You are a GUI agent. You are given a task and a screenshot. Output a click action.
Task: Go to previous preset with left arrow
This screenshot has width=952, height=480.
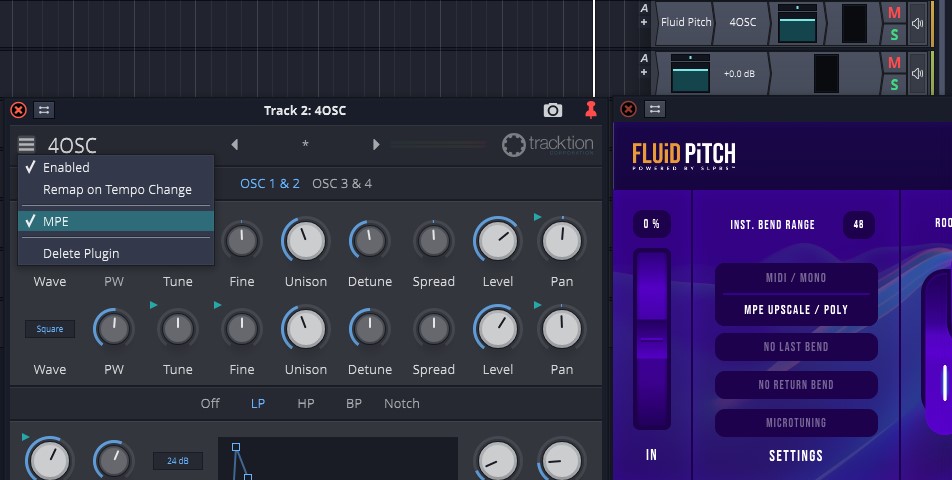(235, 144)
